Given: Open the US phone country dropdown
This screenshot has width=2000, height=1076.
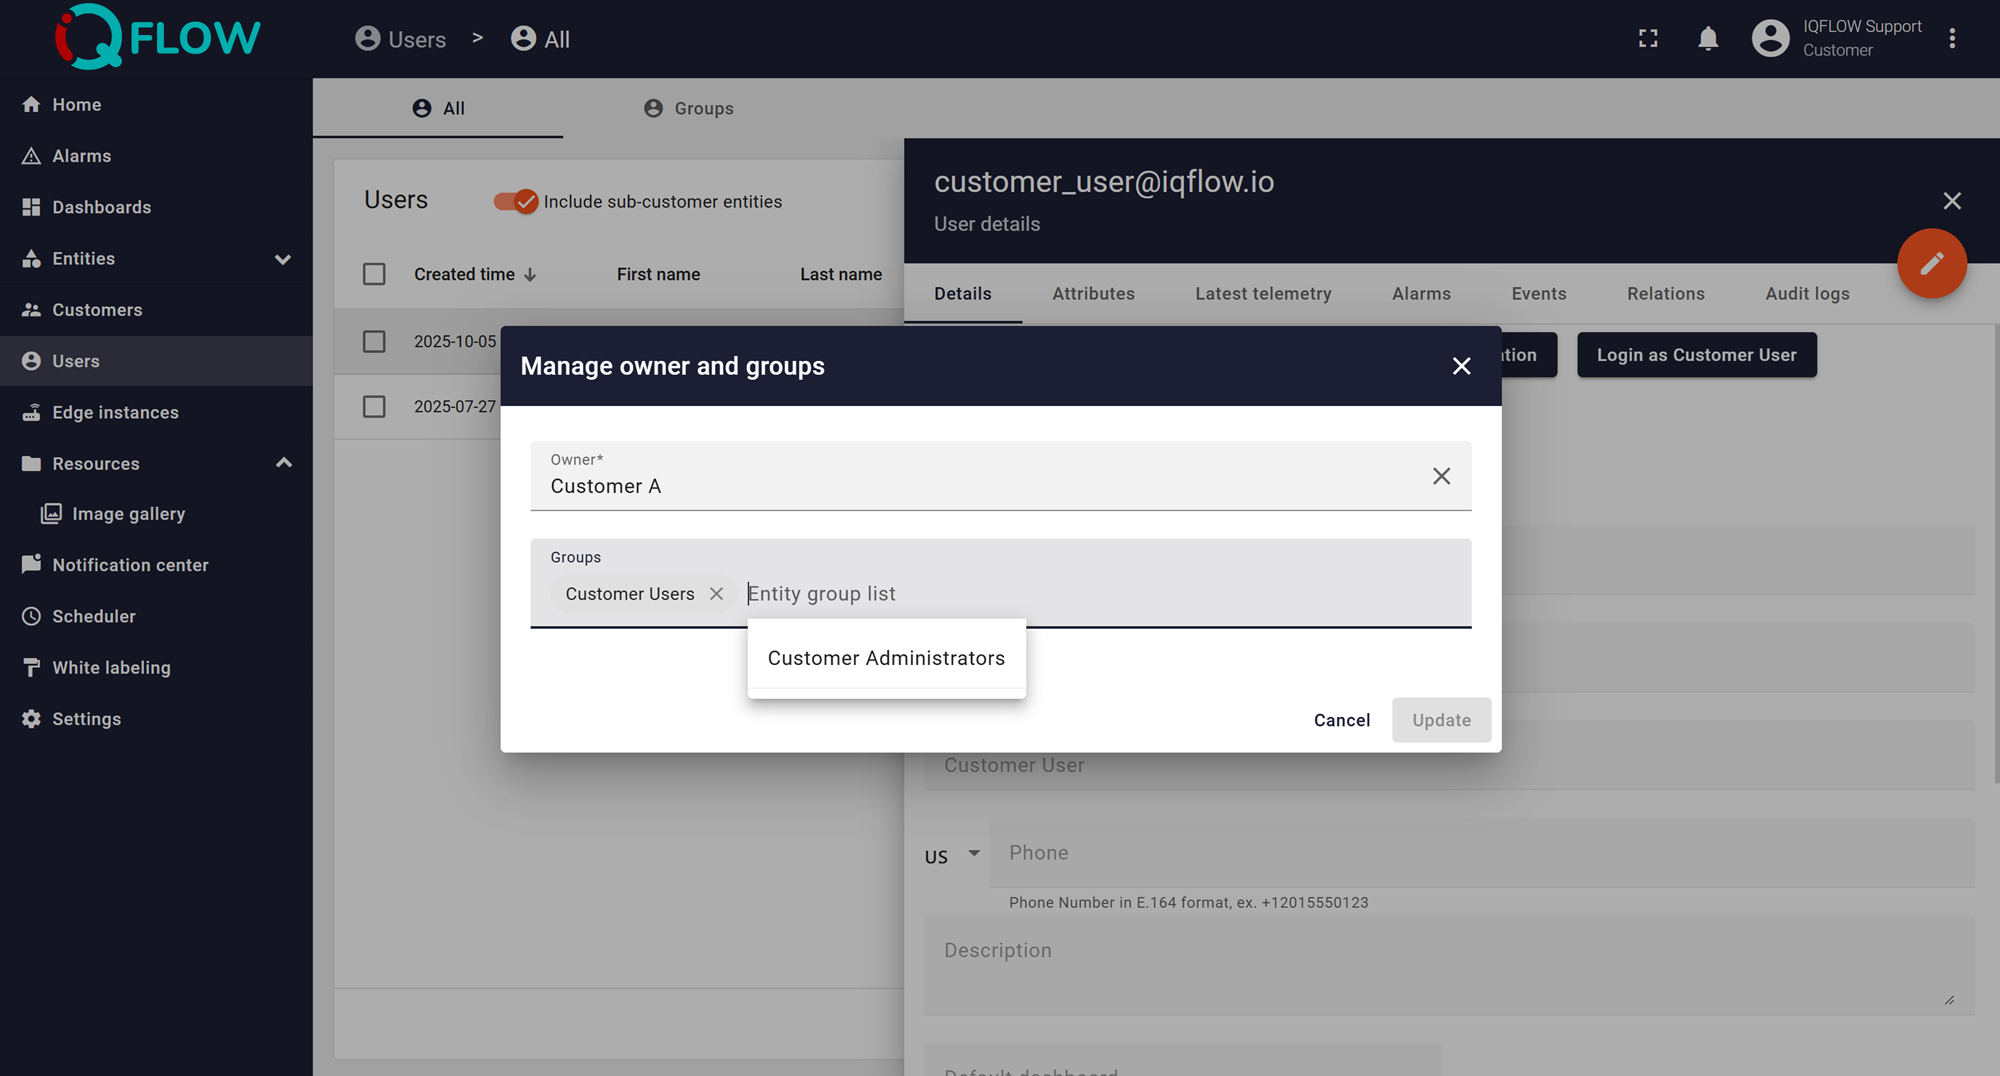Looking at the screenshot, I should (x=952, y=856).
